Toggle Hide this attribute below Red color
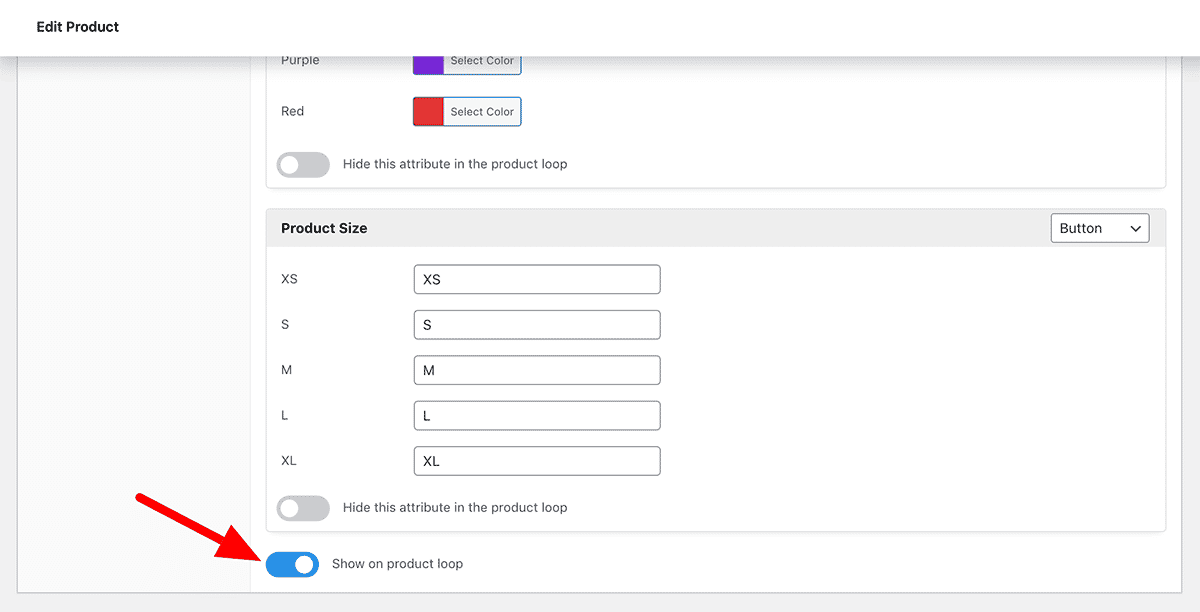Screen dimensions: 1200x612 pyautogui.click(x=303, y=164)
